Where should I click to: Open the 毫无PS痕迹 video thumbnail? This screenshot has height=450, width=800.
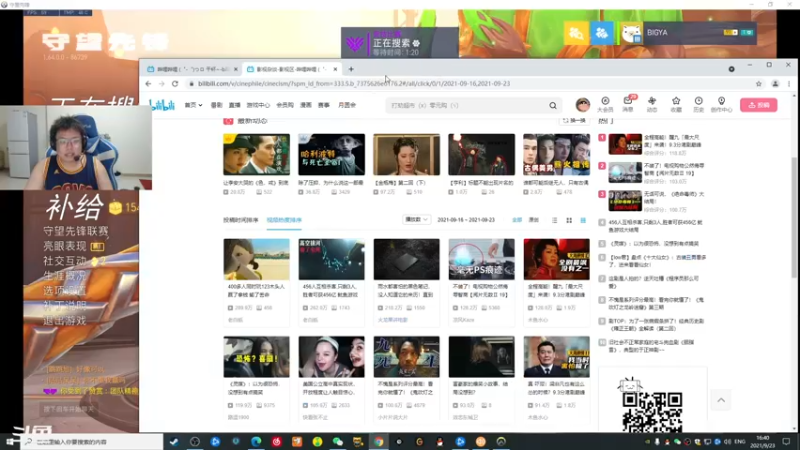(482, 259)
